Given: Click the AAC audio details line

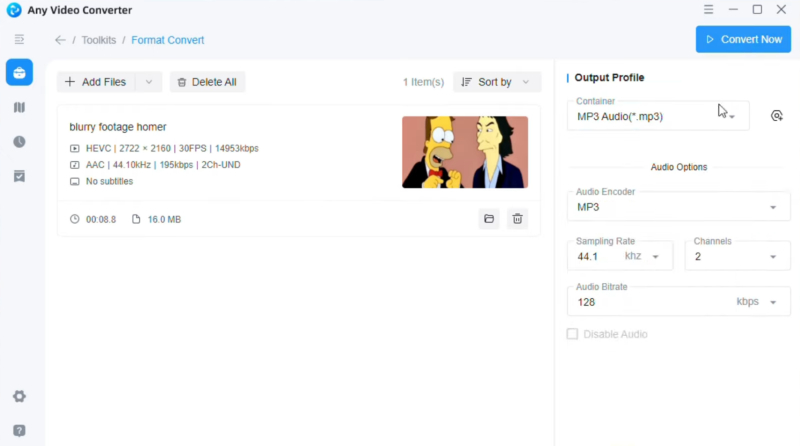Looking at the screenshot, I should point(163,165).
